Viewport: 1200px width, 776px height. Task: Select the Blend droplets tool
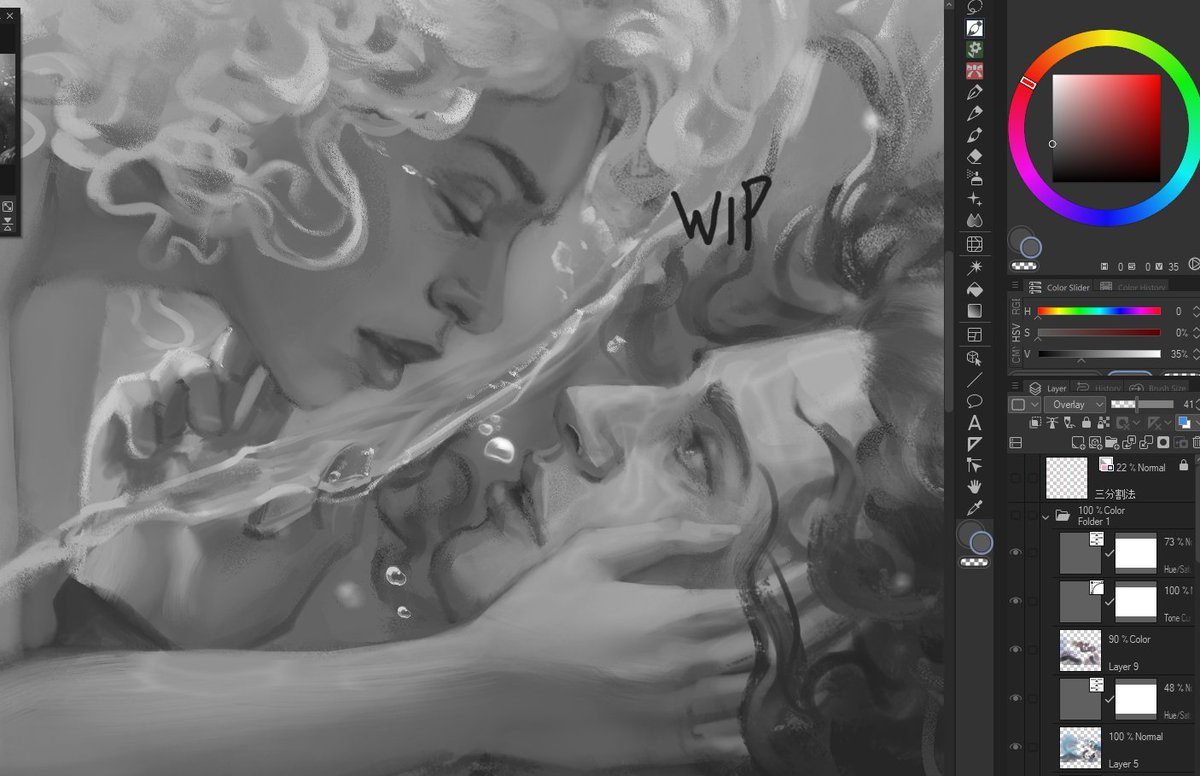[975, 221]
